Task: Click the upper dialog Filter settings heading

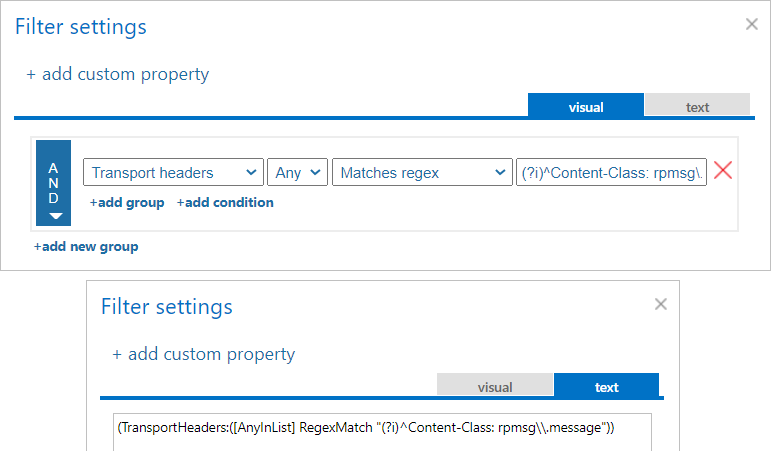Action: [81, 27]
